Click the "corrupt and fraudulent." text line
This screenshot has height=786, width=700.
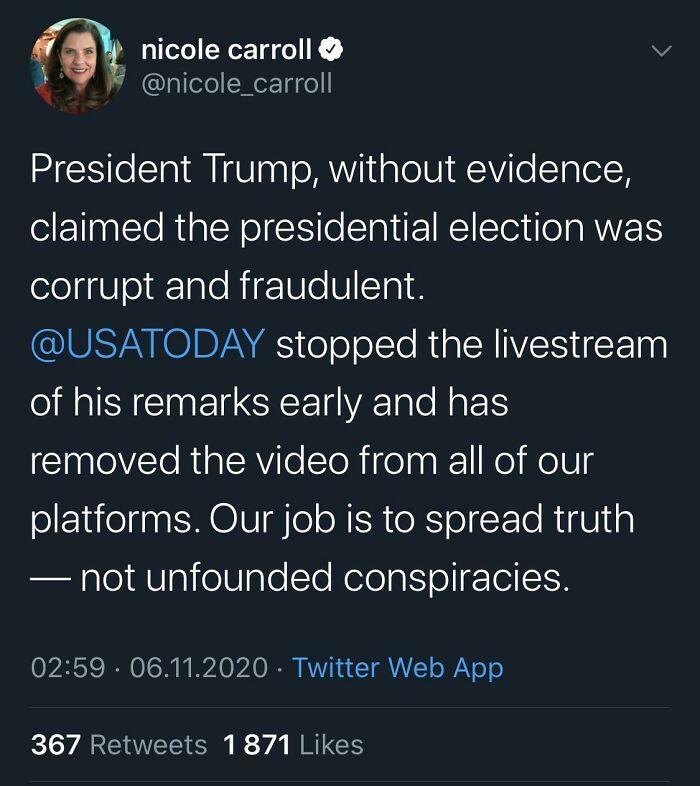tap(228, 286)
